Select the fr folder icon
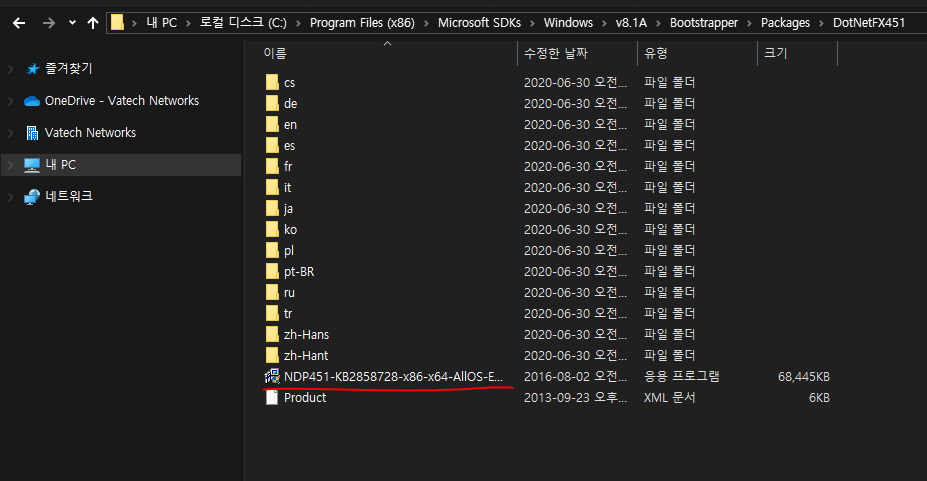 point(272,166)
